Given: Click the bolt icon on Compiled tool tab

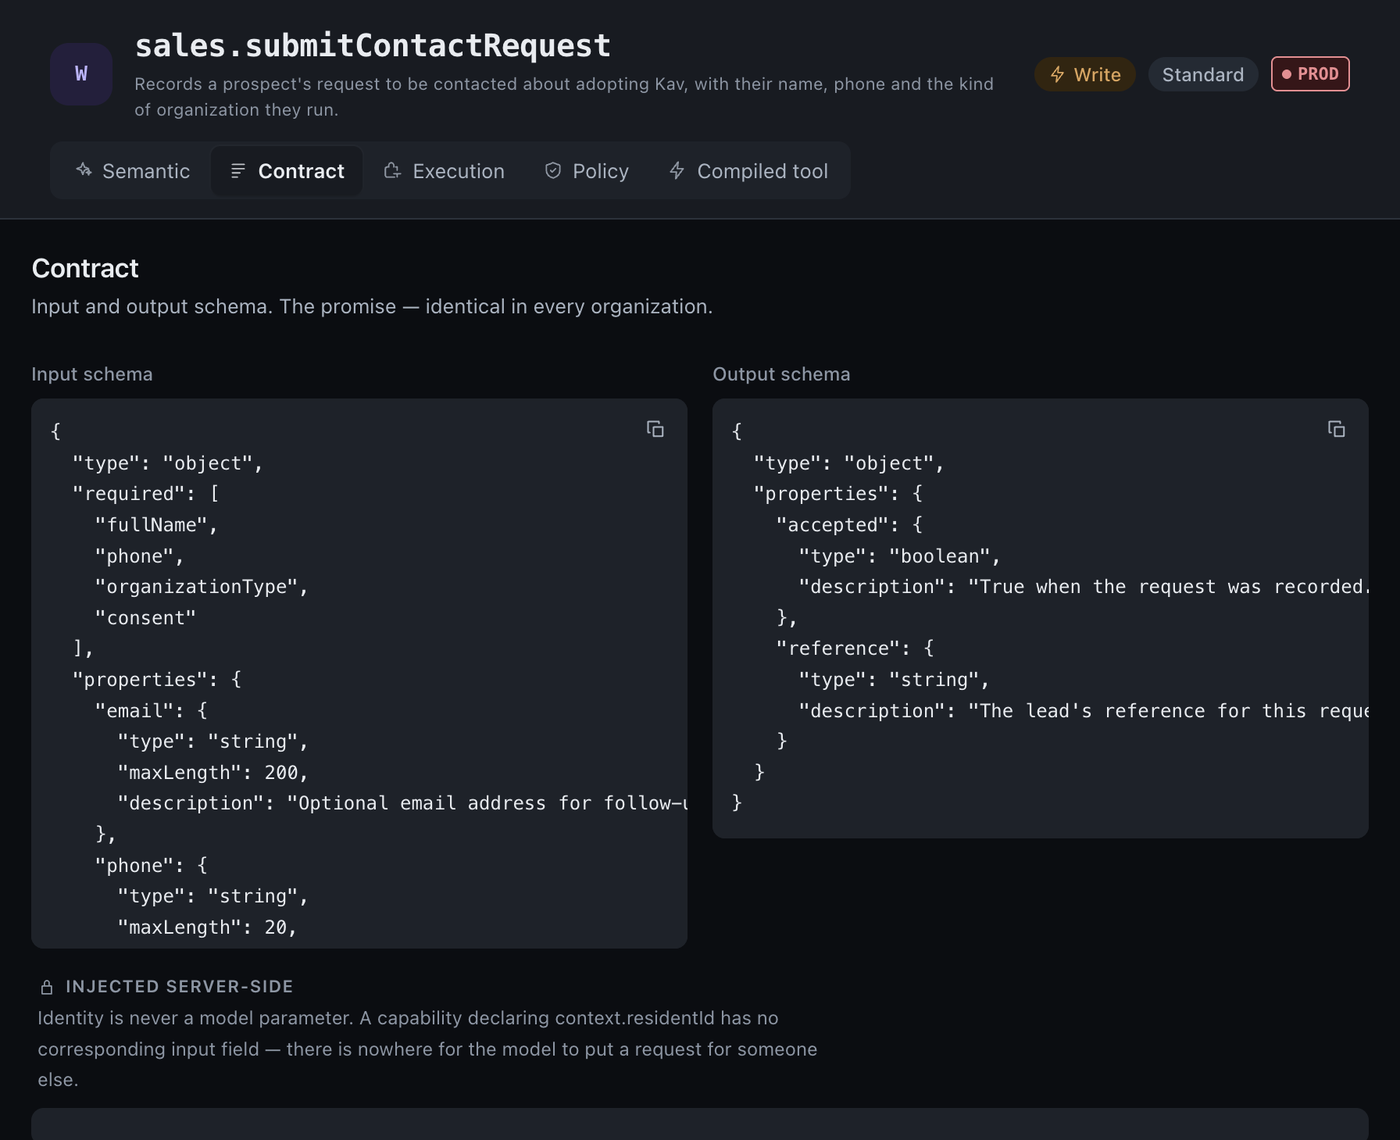Looking at the screenshot, I should (x=677, y=171).
